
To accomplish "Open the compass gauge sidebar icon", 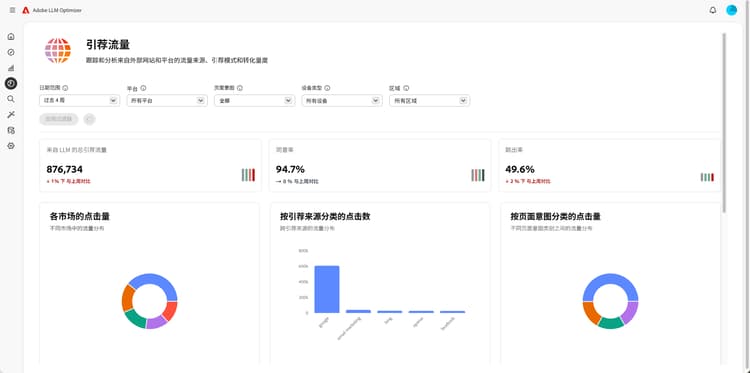I will coord(11,52).
